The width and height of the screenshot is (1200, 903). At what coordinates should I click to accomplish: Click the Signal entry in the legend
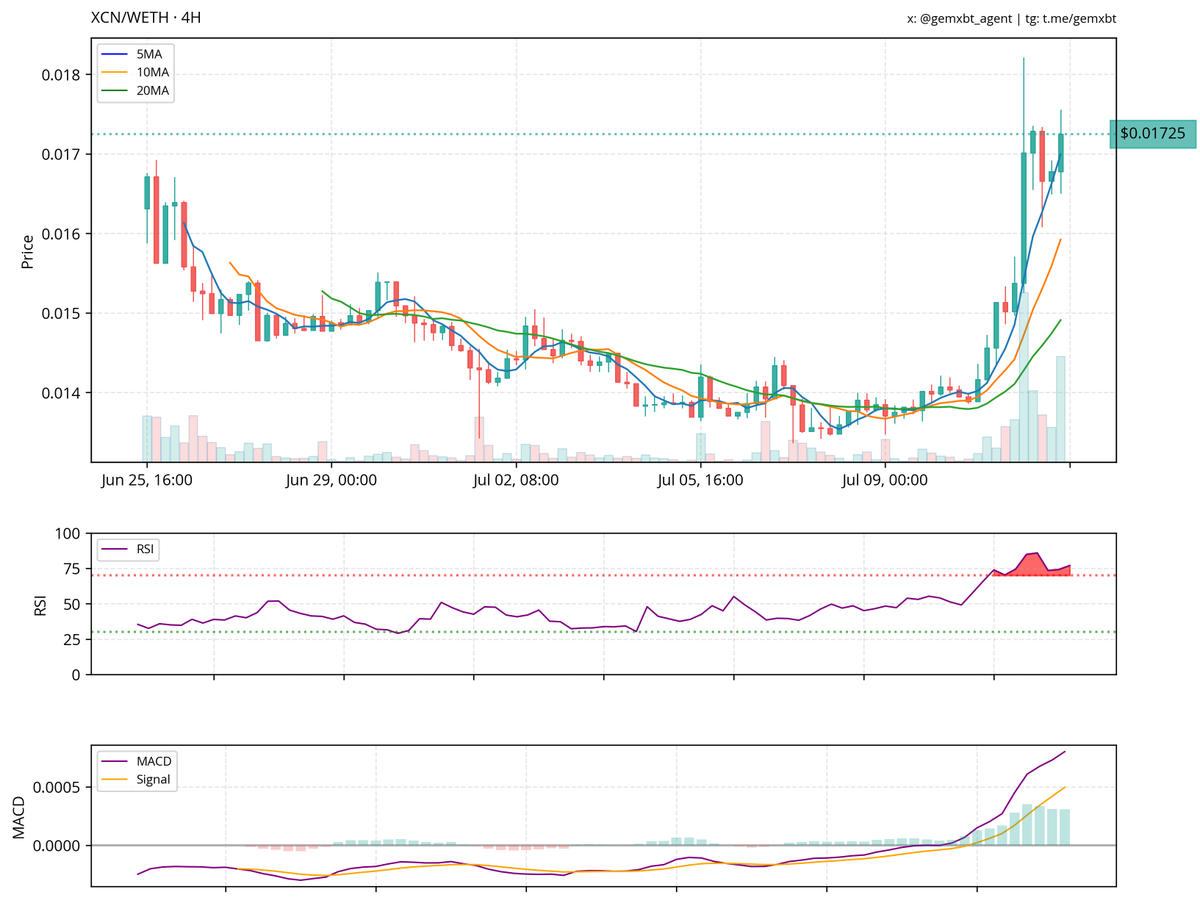[x=136, y=779]
